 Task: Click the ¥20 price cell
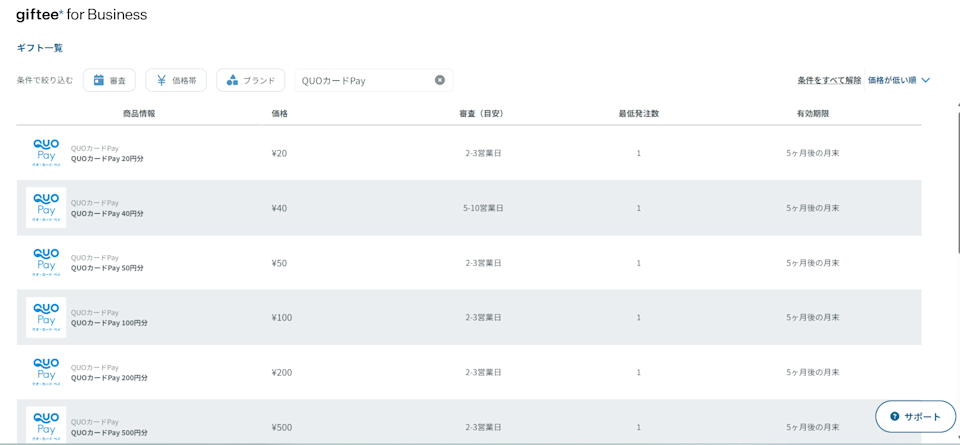[x=279, y=154]
